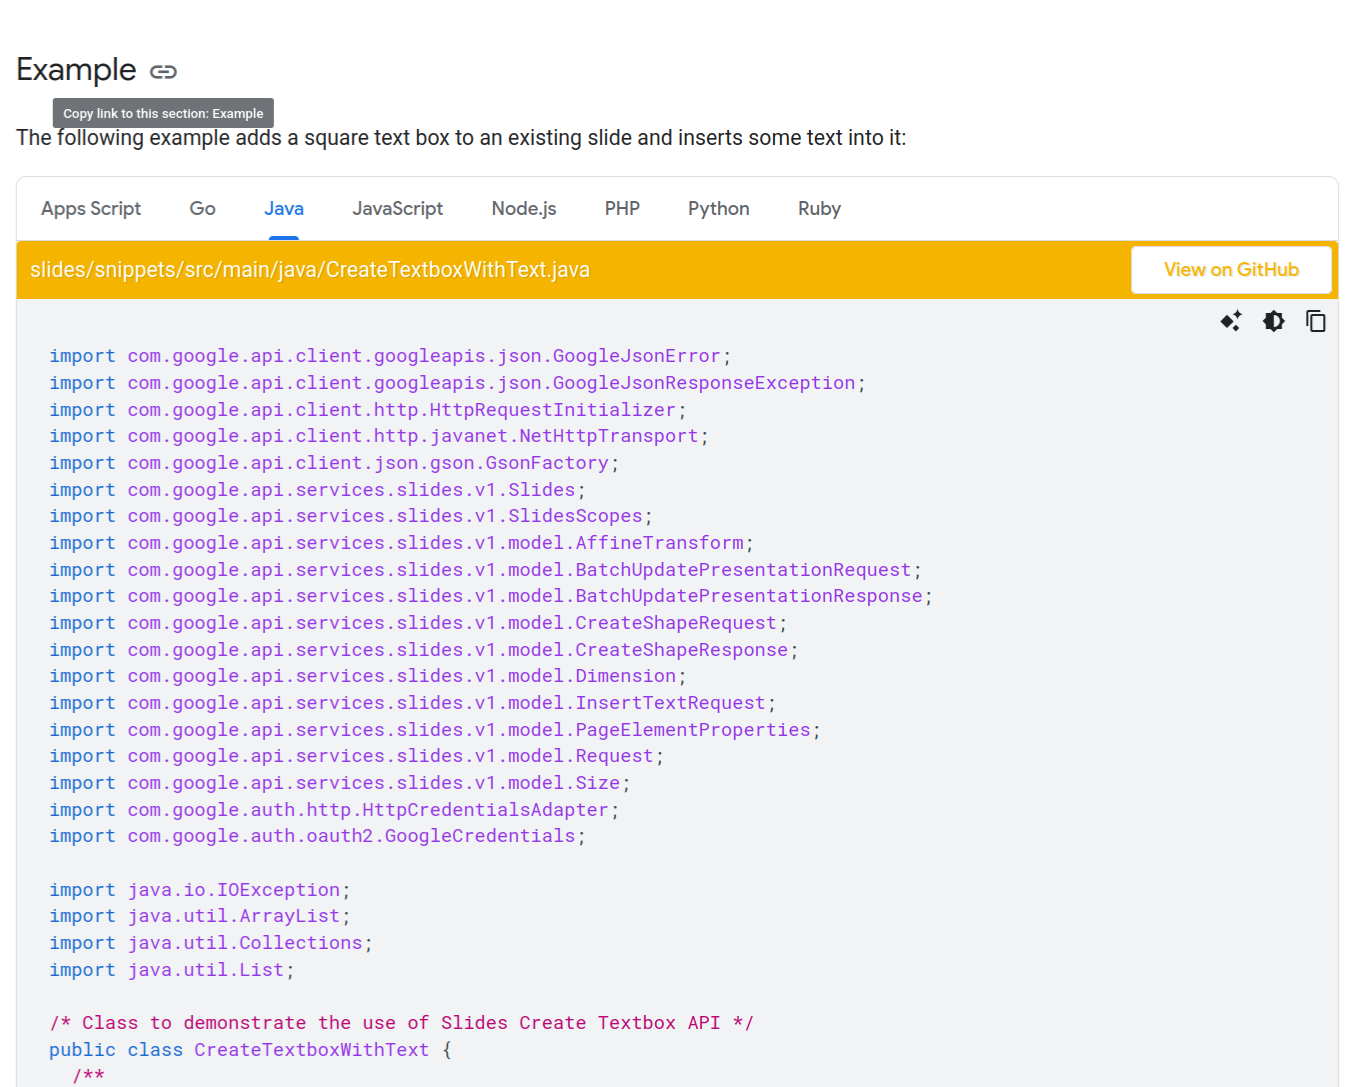The image size is (1361, 1087).
Task: Show the JavaScript example tab
Action: pos(398,209)
